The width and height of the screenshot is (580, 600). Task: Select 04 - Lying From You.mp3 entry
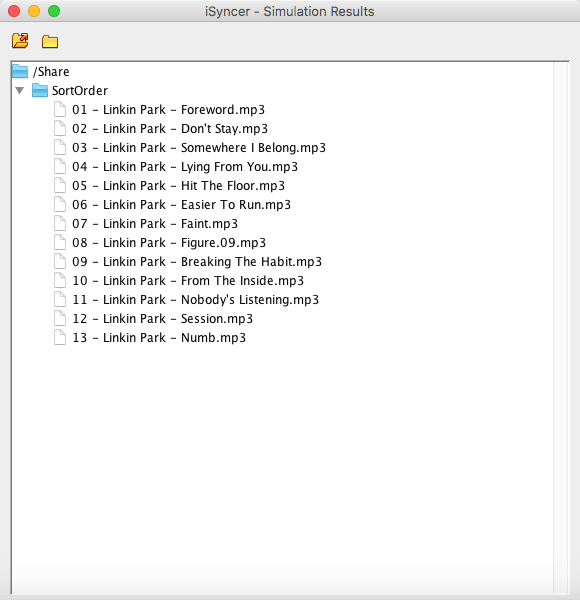point(185,167)
